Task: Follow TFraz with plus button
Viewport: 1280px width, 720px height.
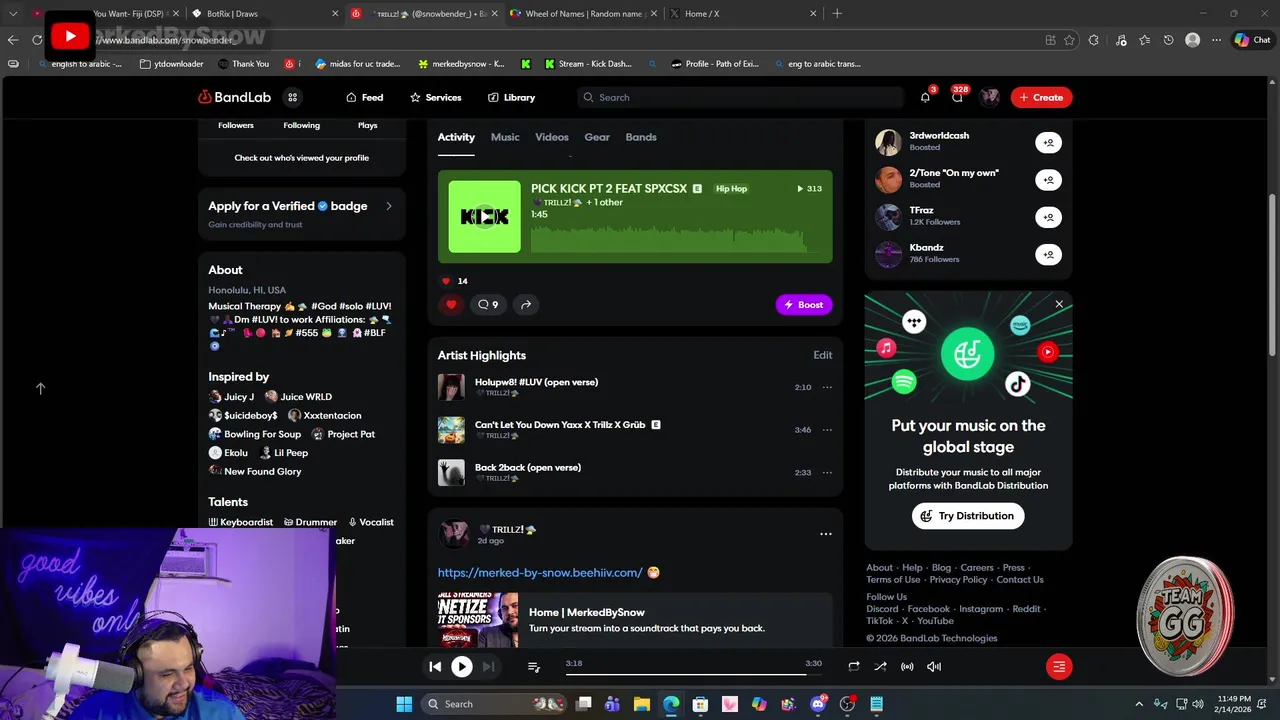Action: (x=1048, y=217)
